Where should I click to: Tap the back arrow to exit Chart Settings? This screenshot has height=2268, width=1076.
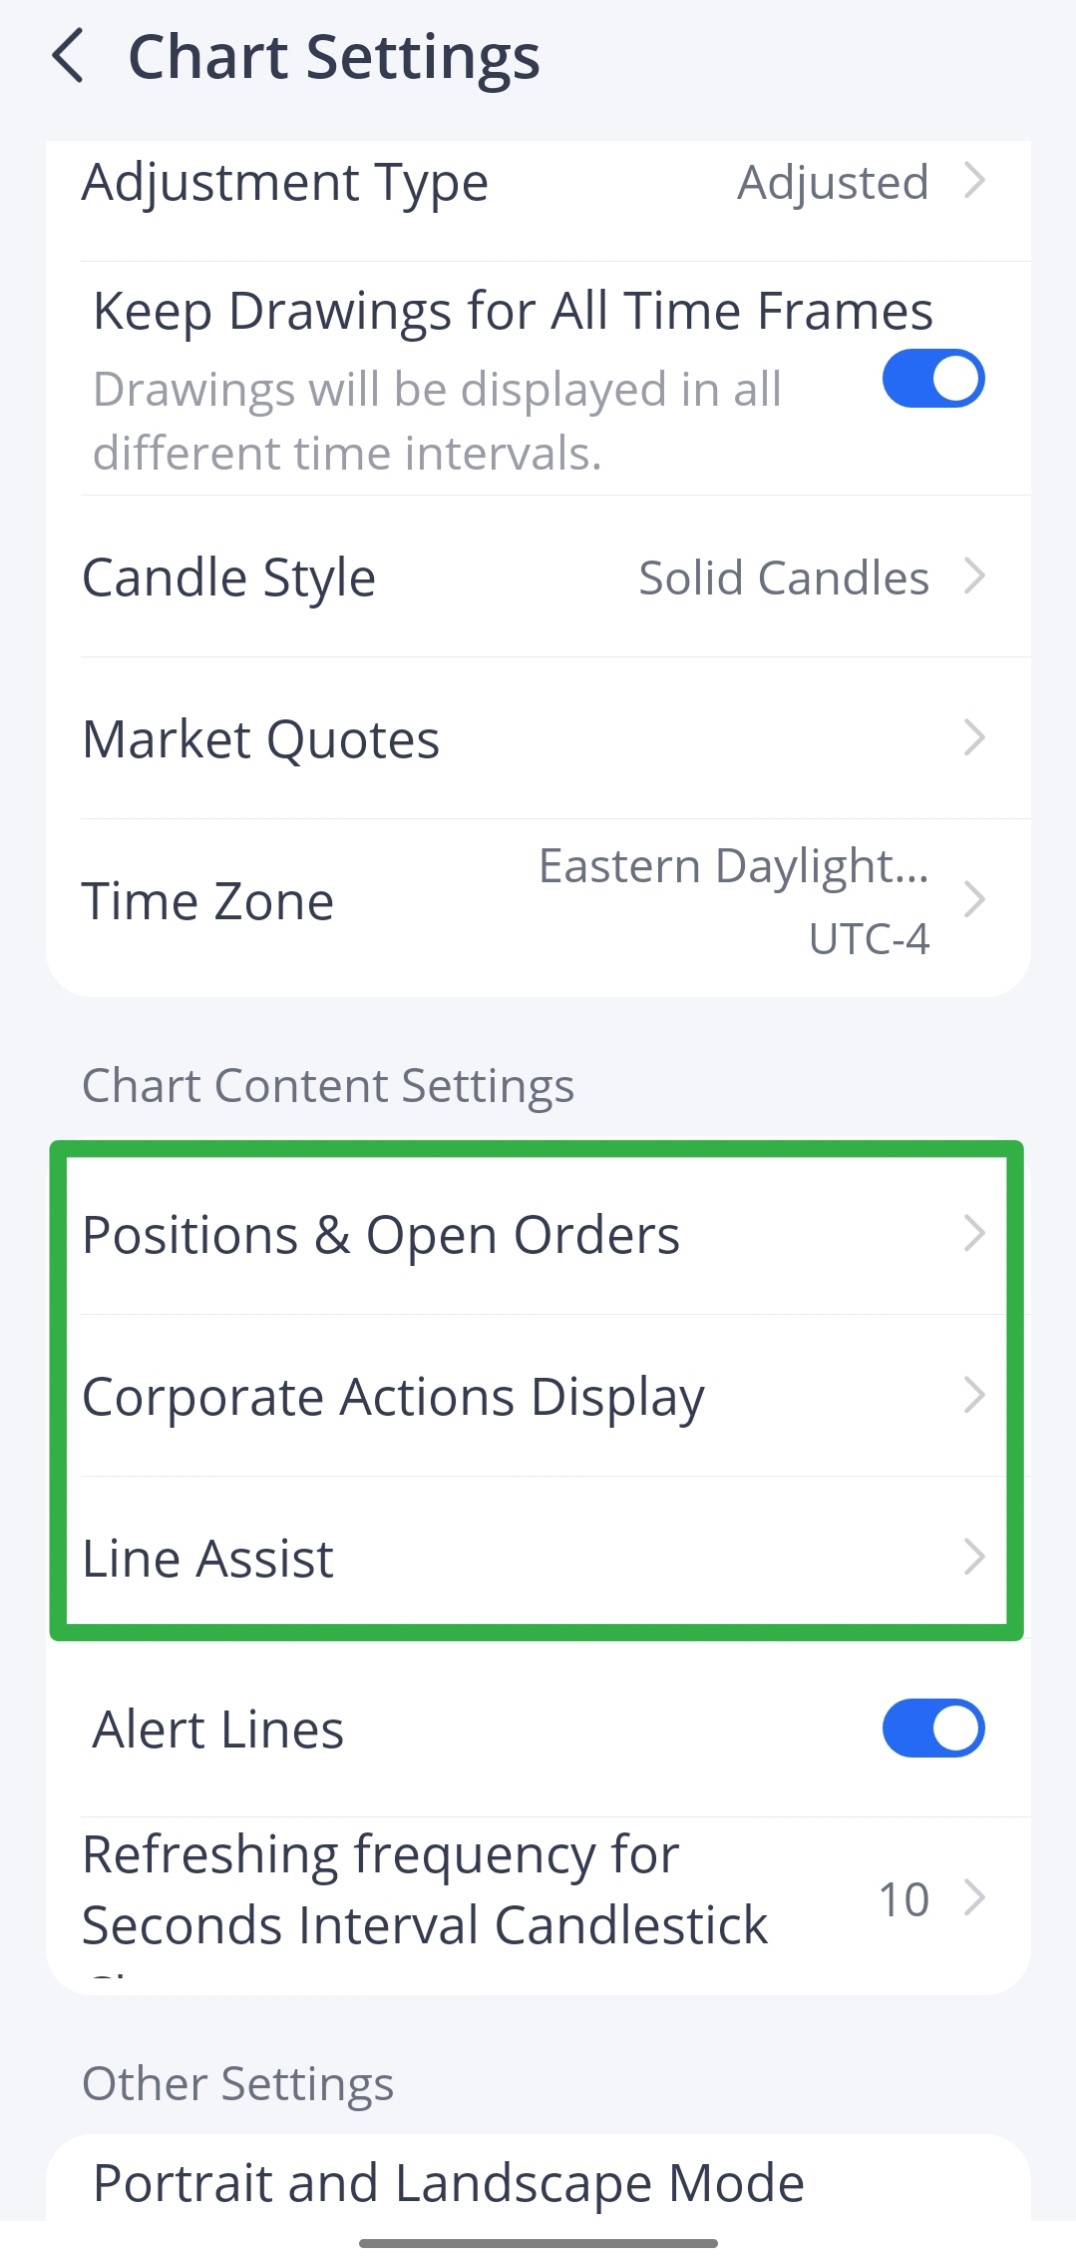click(x=70, y=57)
